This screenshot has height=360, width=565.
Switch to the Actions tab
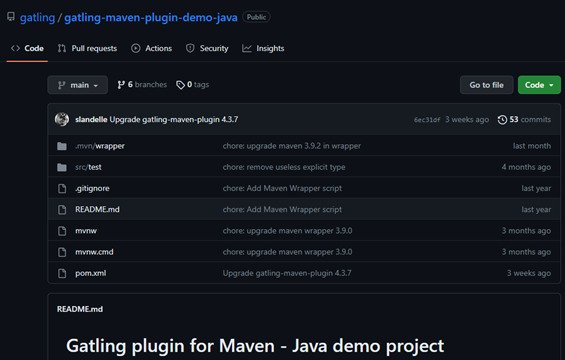151,48
